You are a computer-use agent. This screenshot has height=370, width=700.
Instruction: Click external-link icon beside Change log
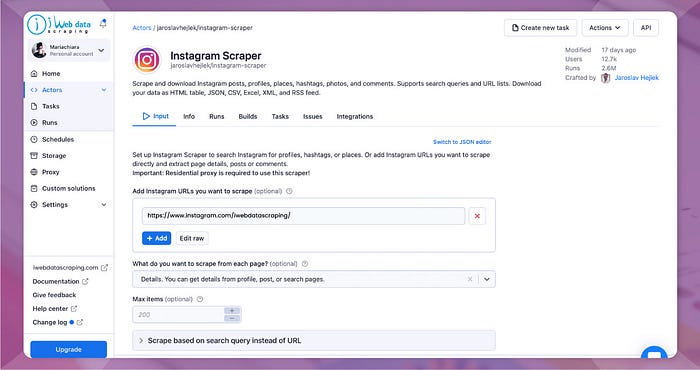(x=79, y=322)
